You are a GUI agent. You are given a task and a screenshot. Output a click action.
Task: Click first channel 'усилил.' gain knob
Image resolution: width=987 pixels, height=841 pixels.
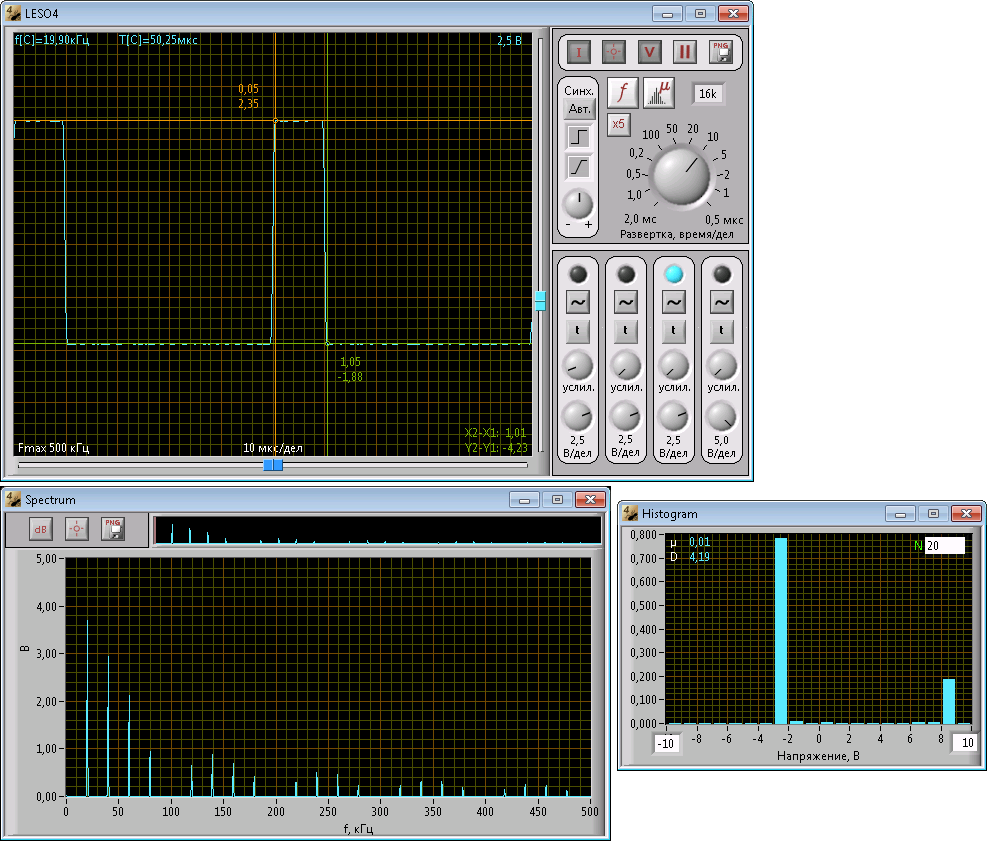point(578,366)
